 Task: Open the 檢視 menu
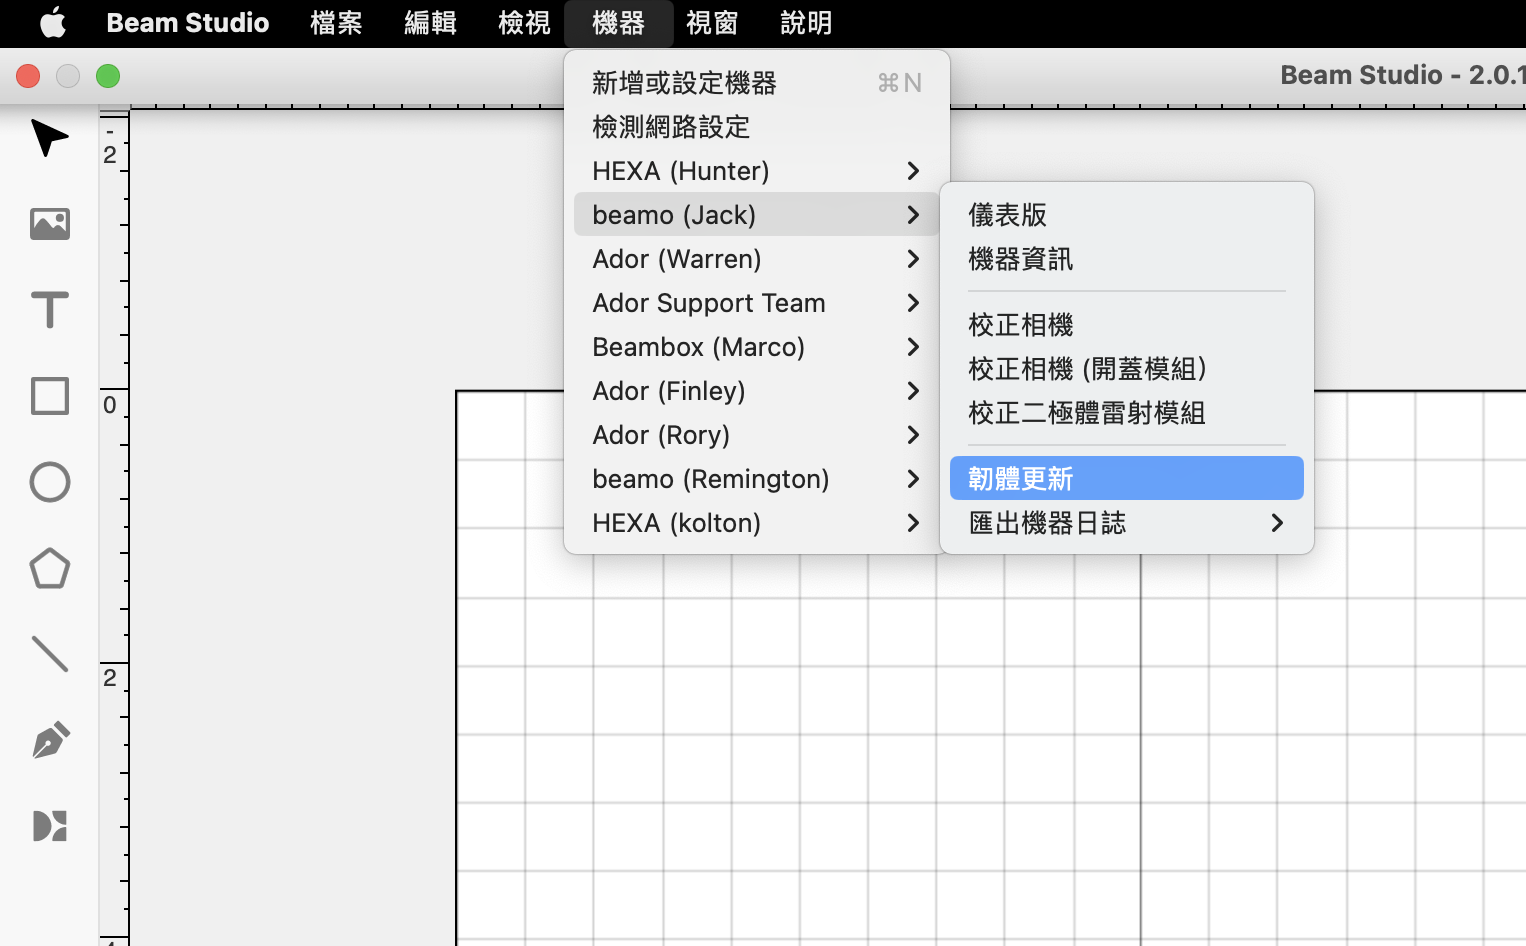524,22
